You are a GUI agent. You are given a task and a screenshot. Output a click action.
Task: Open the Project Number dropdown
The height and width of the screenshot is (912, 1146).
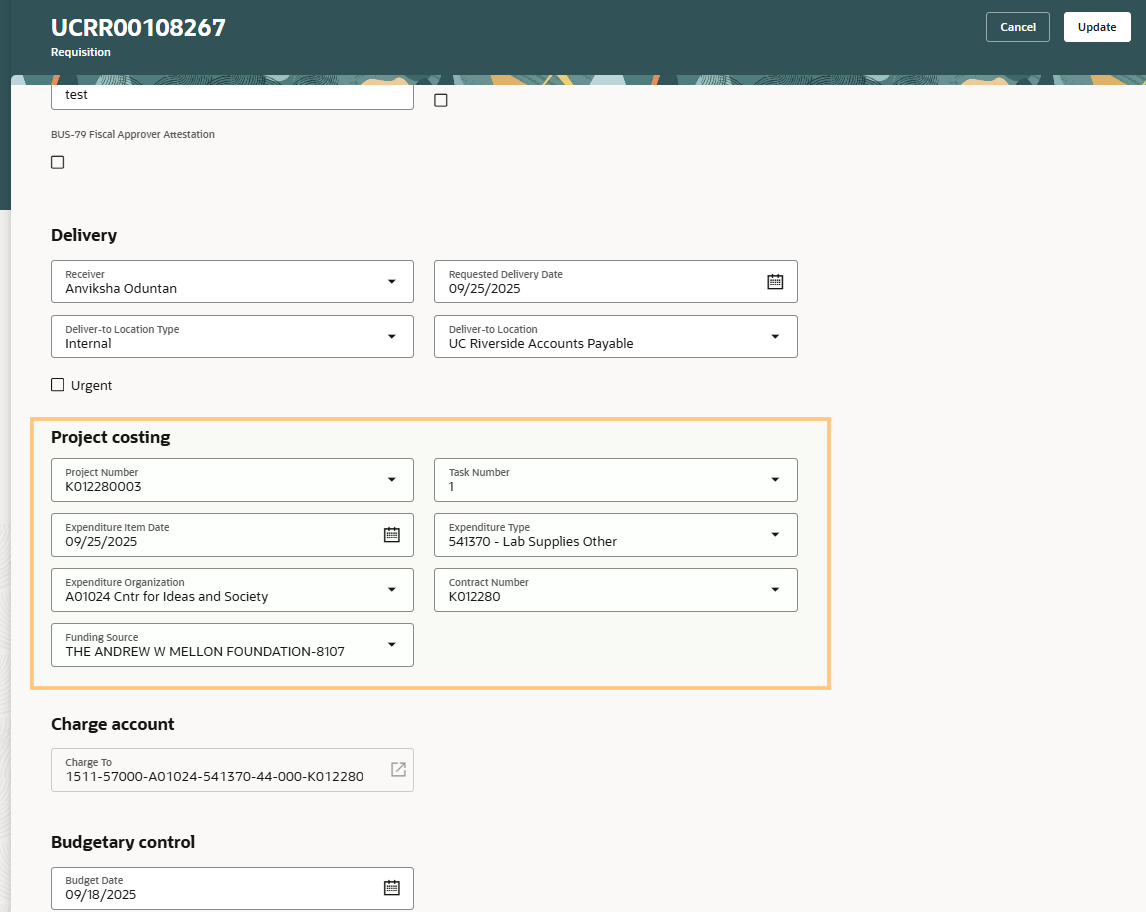tap(392, 480)
